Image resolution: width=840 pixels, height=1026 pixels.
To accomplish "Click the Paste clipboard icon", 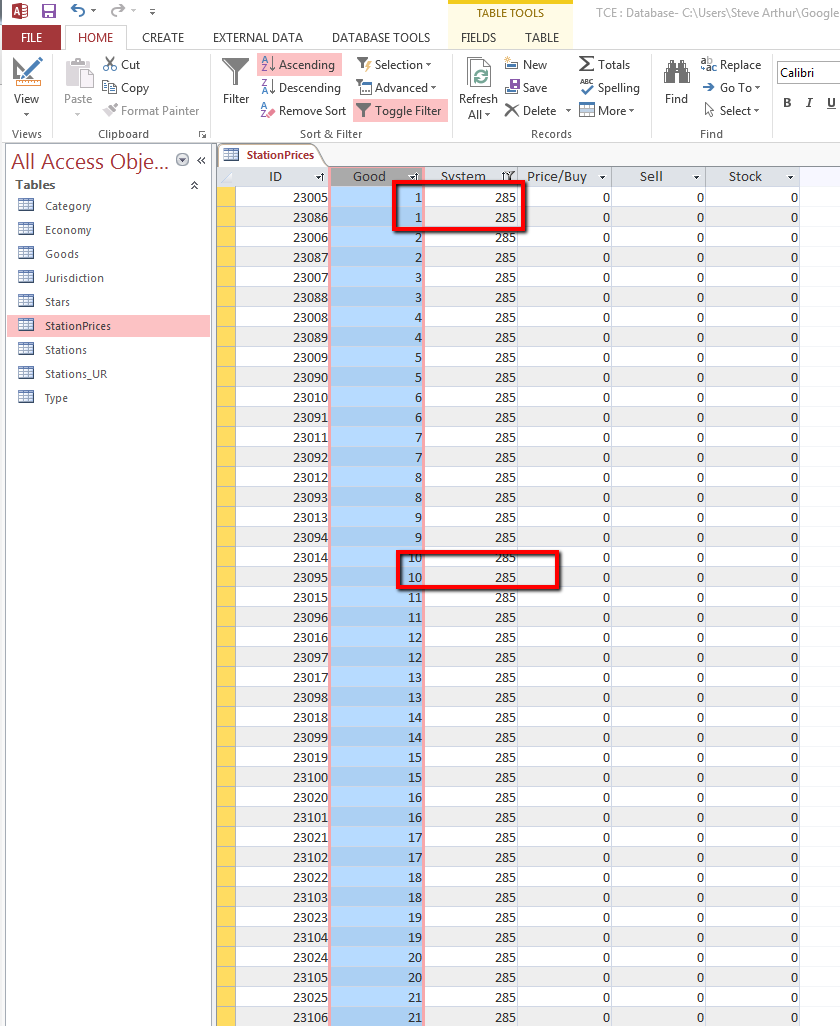I will (x=79, y=73).
